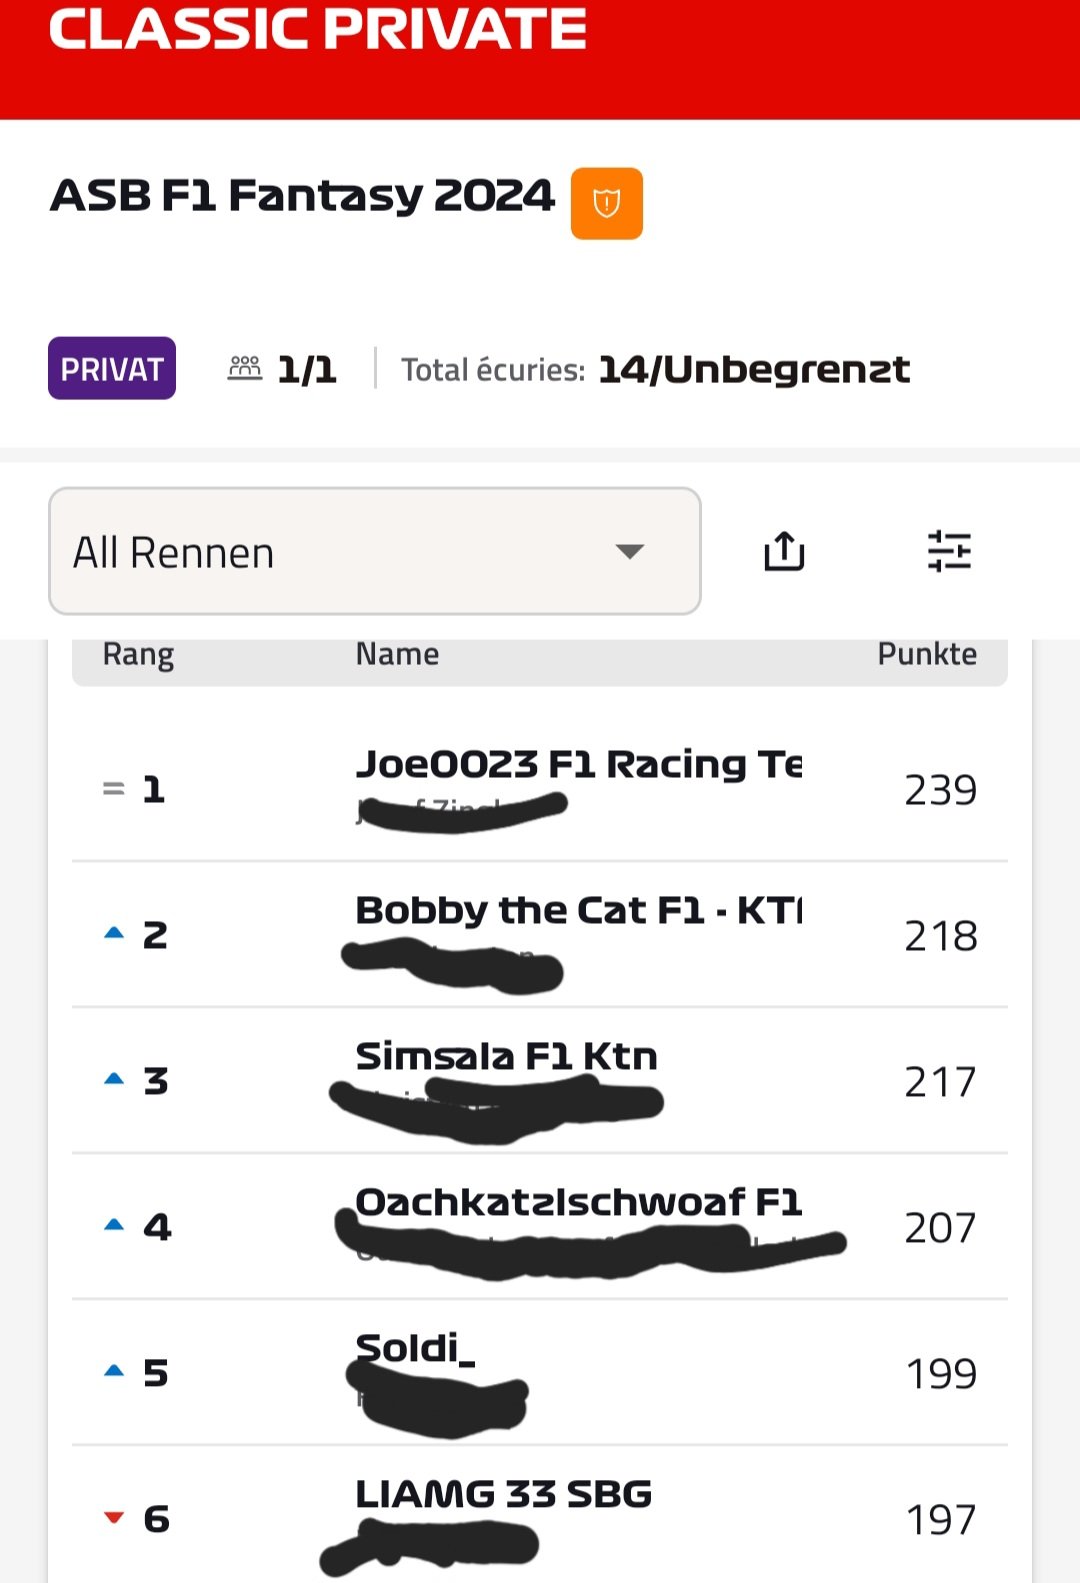Tap the Name column header

397,654
